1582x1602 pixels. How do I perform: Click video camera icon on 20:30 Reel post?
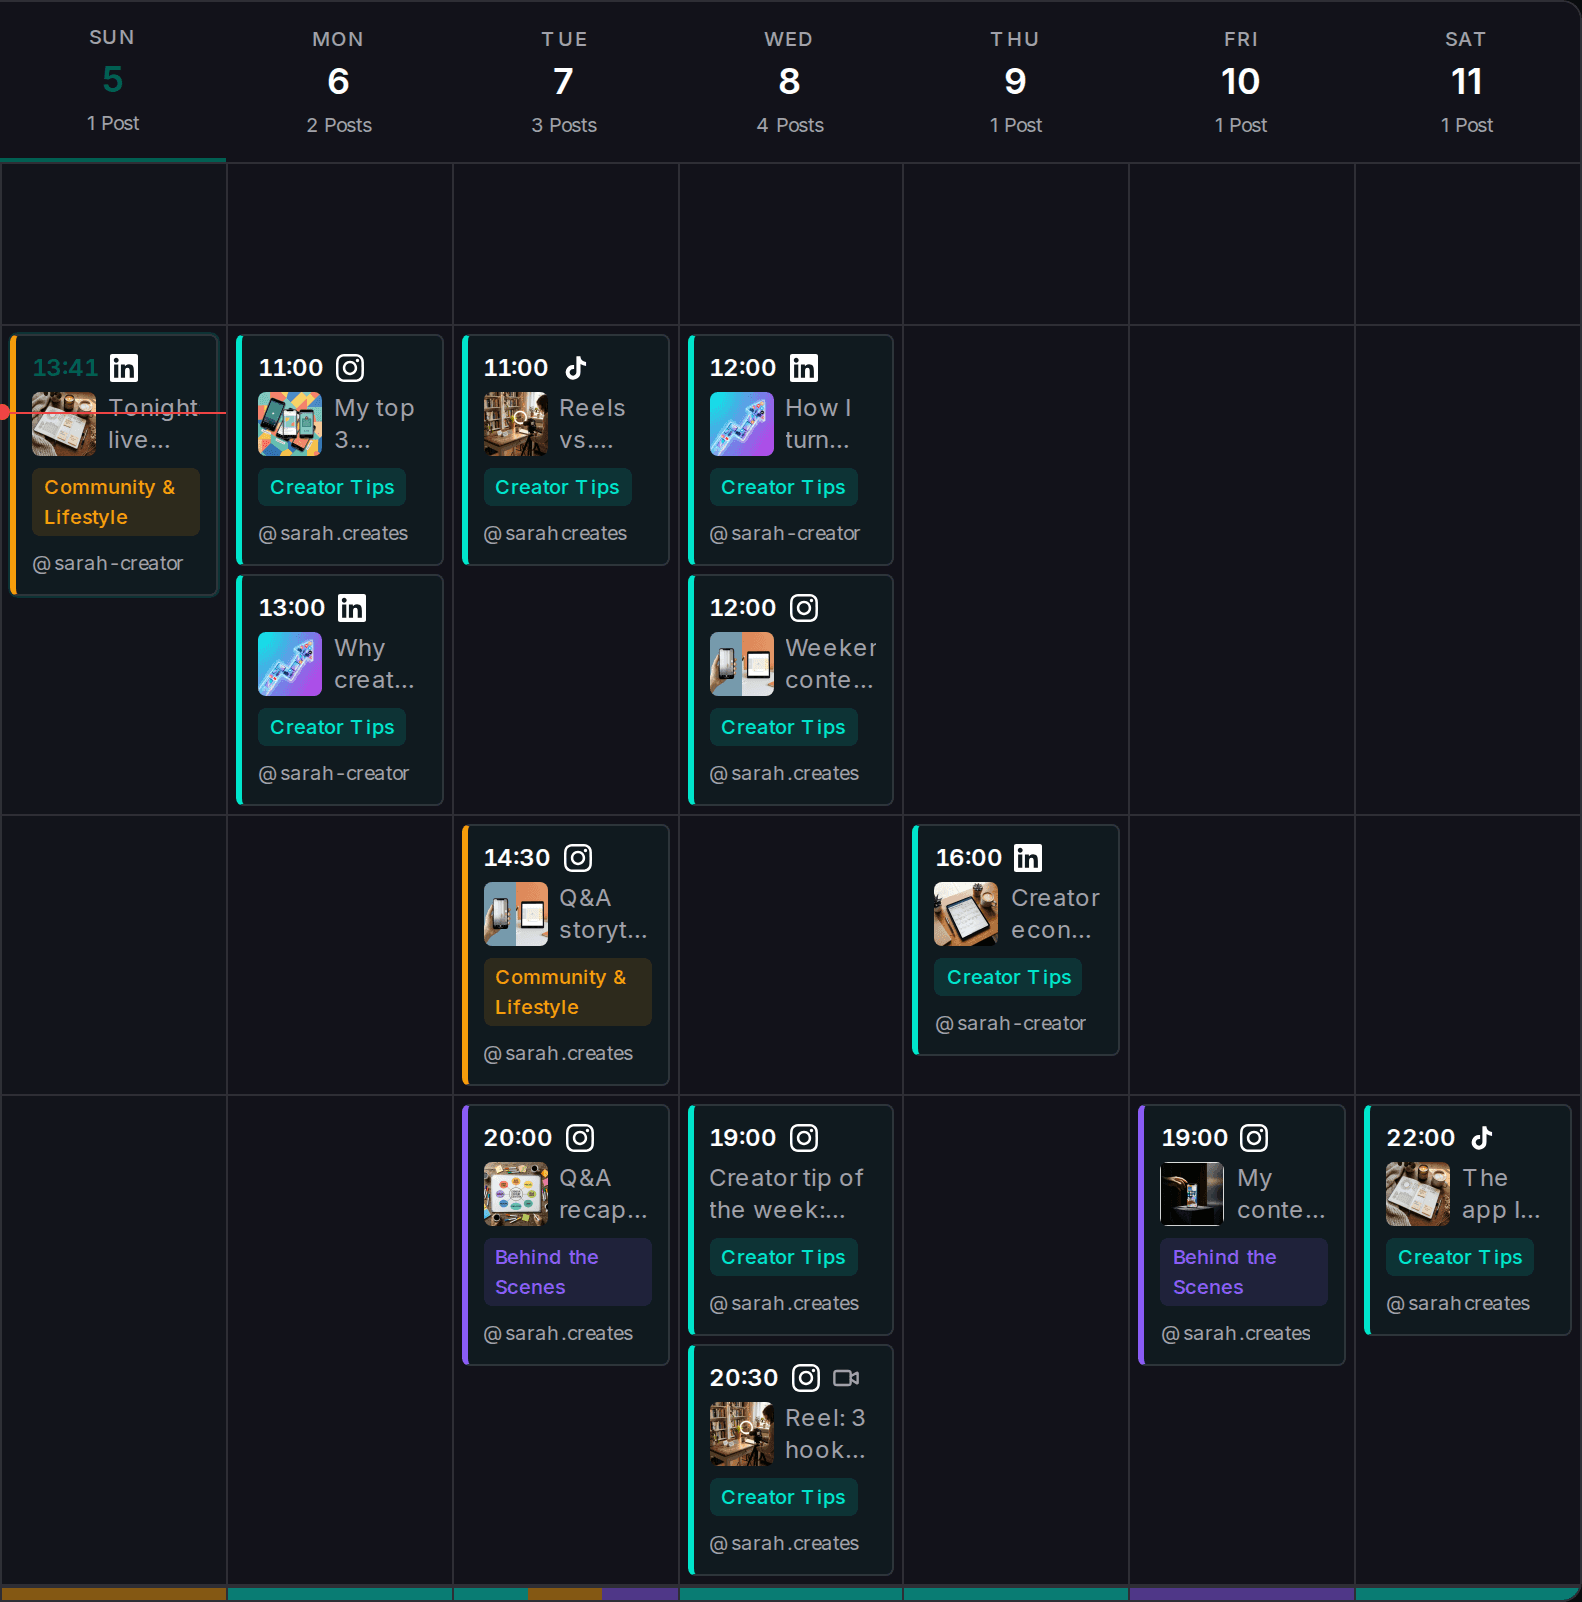coord(846,1378)
